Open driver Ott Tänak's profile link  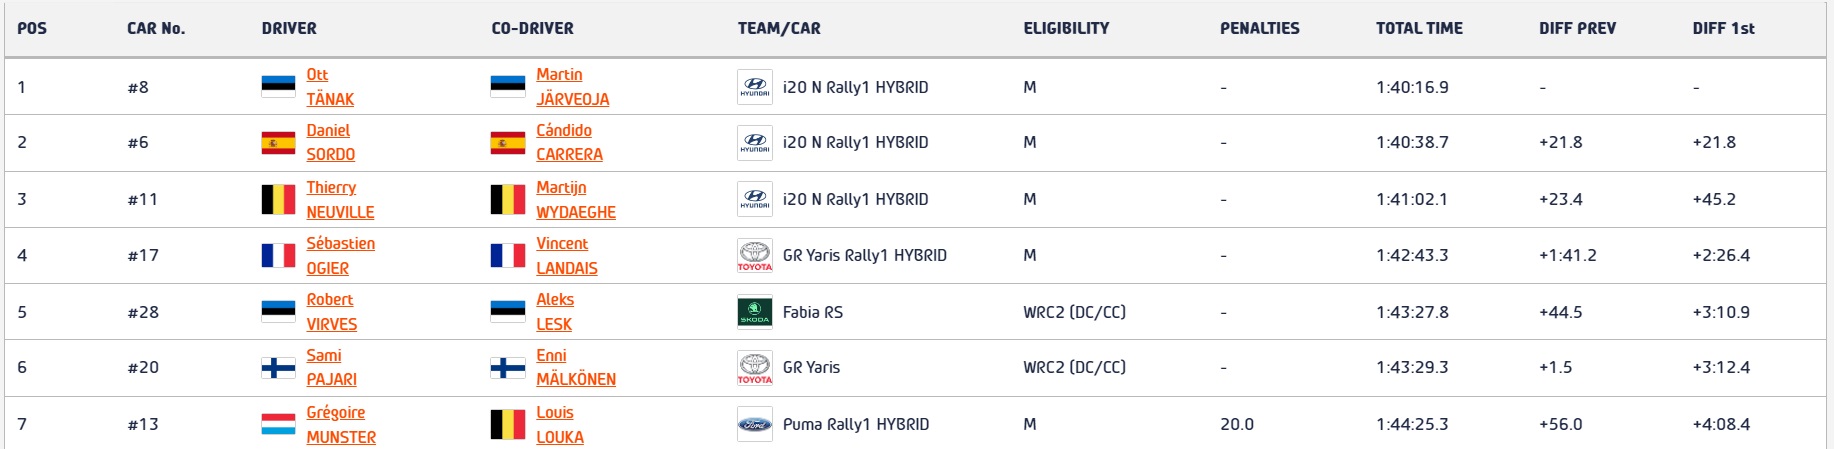[330, 87]
